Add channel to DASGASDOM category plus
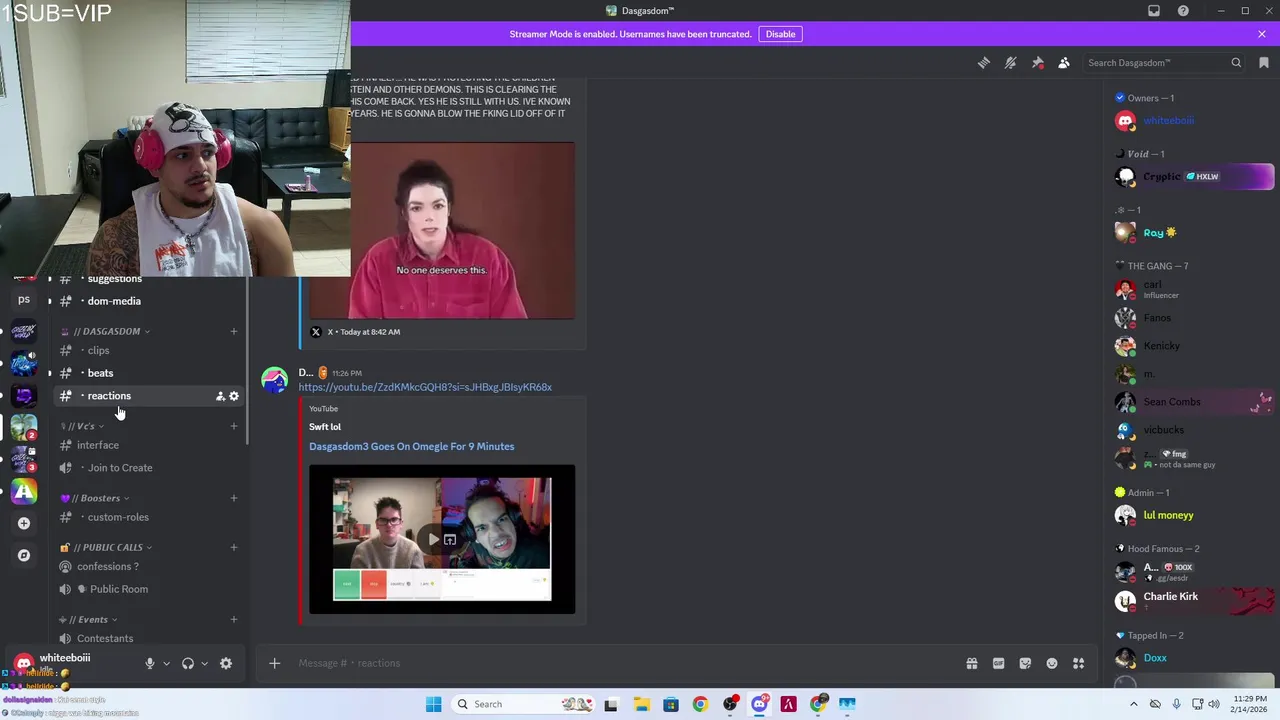Screen dimensions: 1280x720 pos(234,331)
